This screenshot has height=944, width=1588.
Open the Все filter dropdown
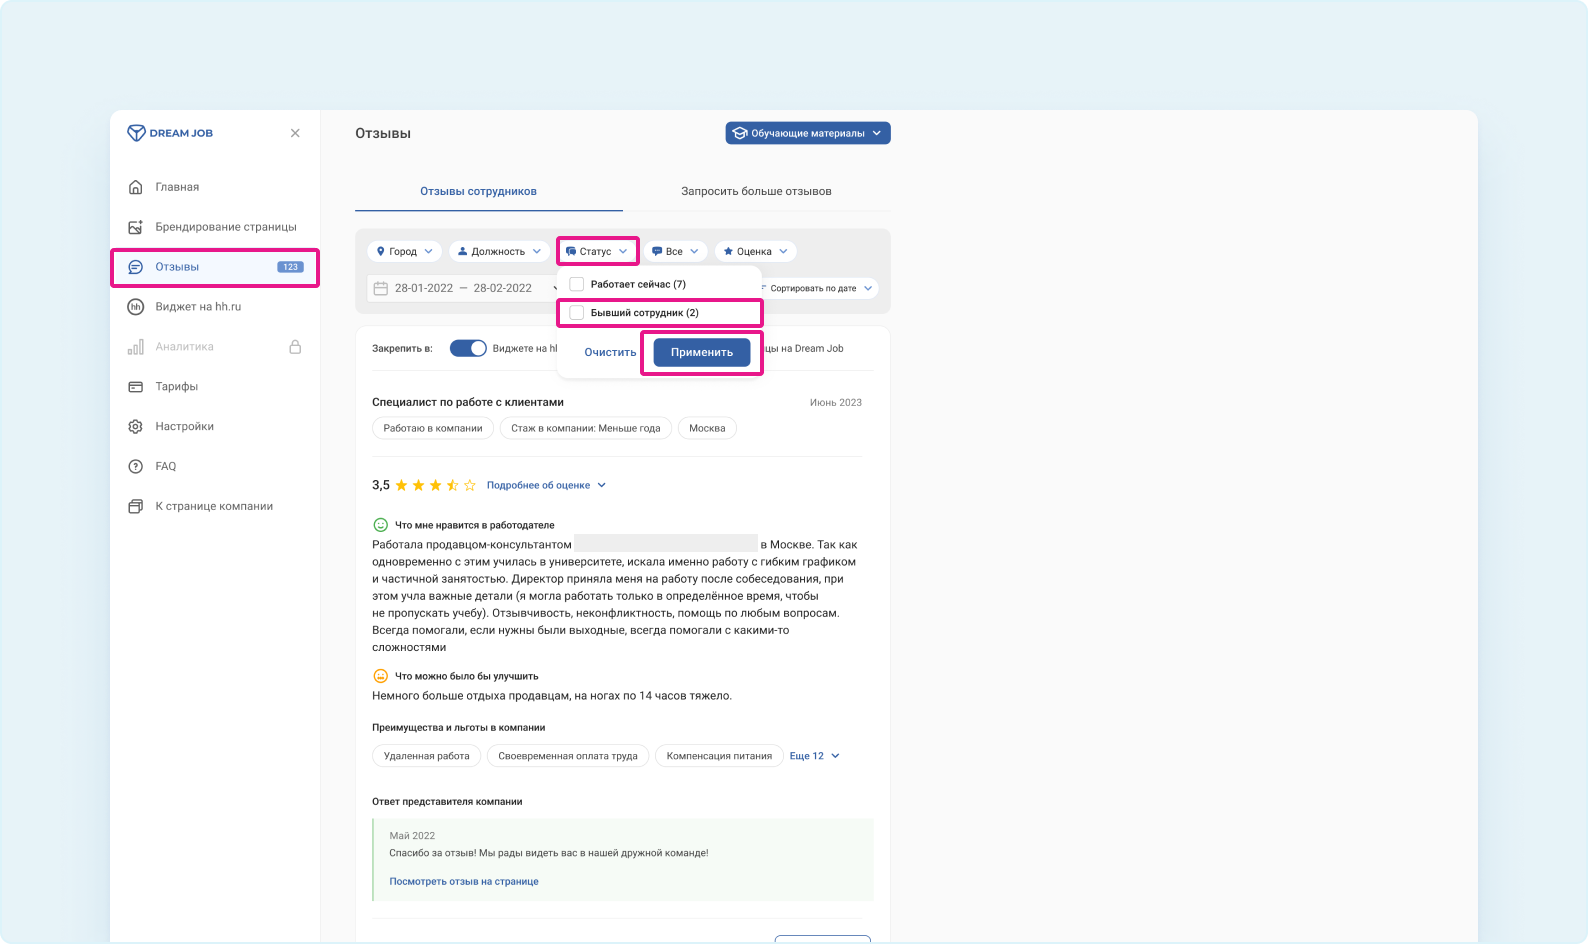[675, 252]
